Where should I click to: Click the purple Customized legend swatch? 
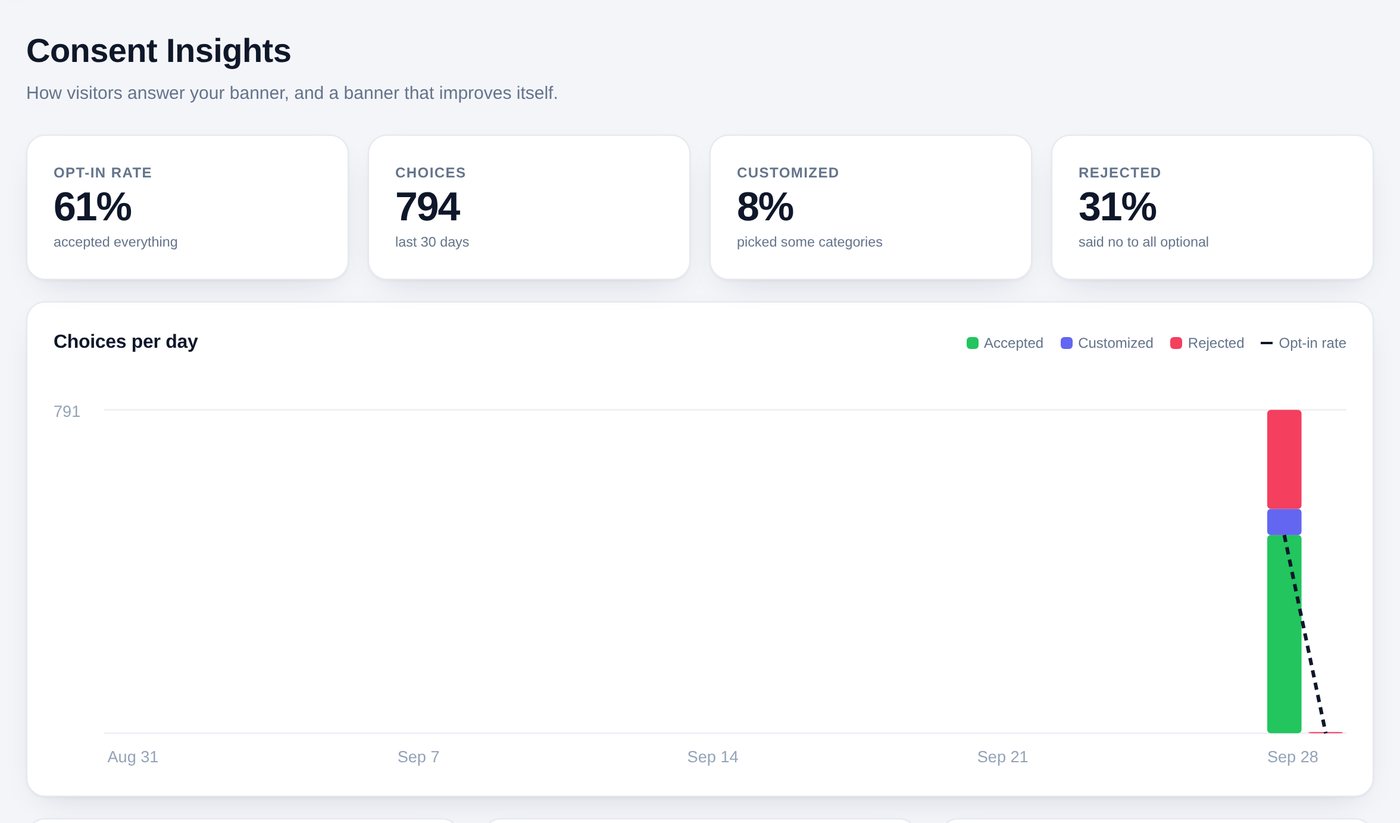click(x=1067, y=343)
